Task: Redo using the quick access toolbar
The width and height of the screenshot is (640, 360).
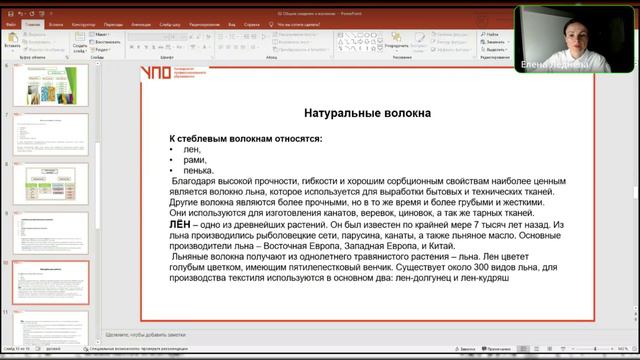Action: point(32,14)
